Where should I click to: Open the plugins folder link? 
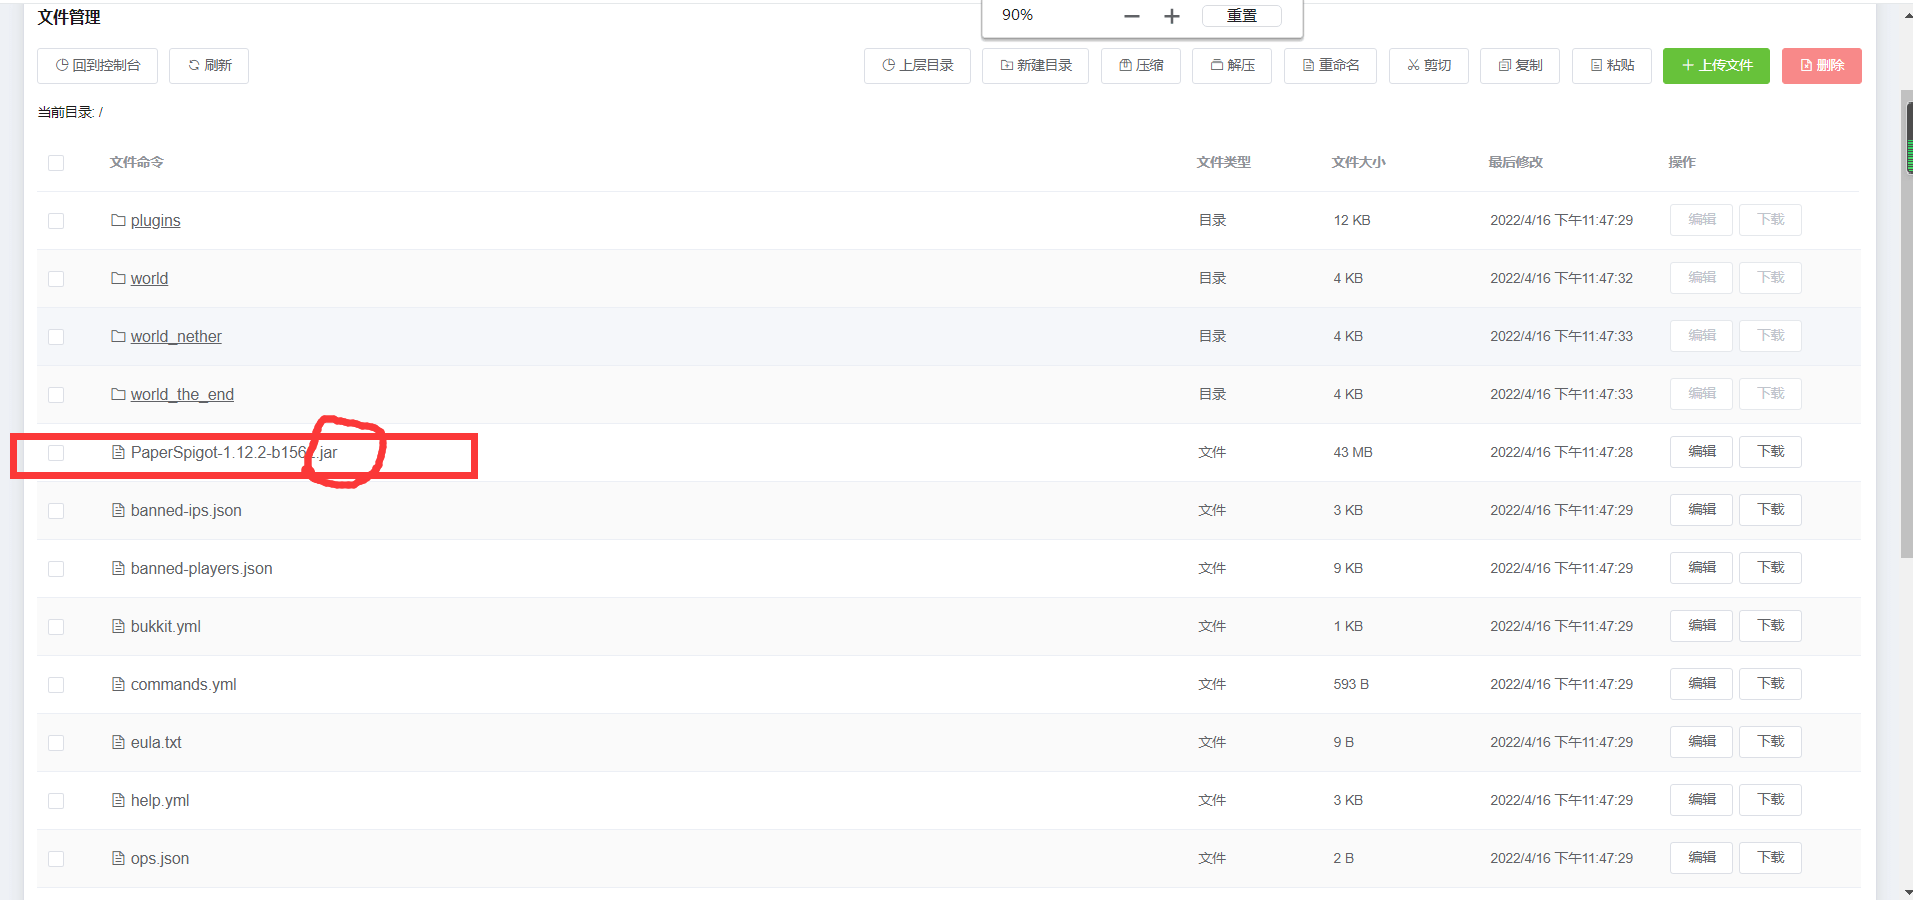click(155, 221)
